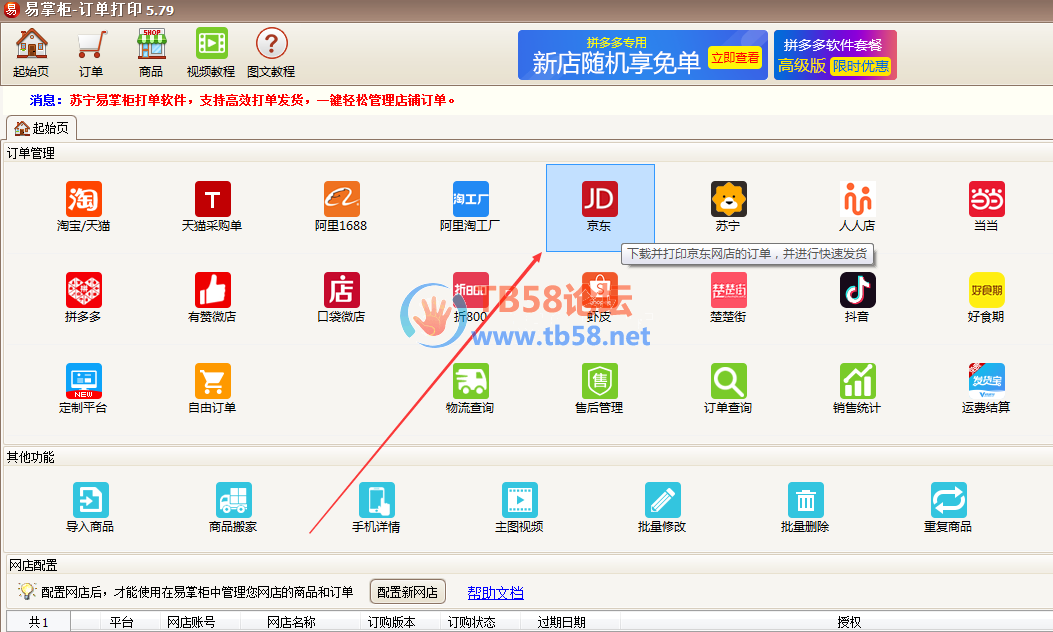This screenshot has width=1053, height=632.
Task: Open the 起始页 home toolbar icon
Action: 31,52
